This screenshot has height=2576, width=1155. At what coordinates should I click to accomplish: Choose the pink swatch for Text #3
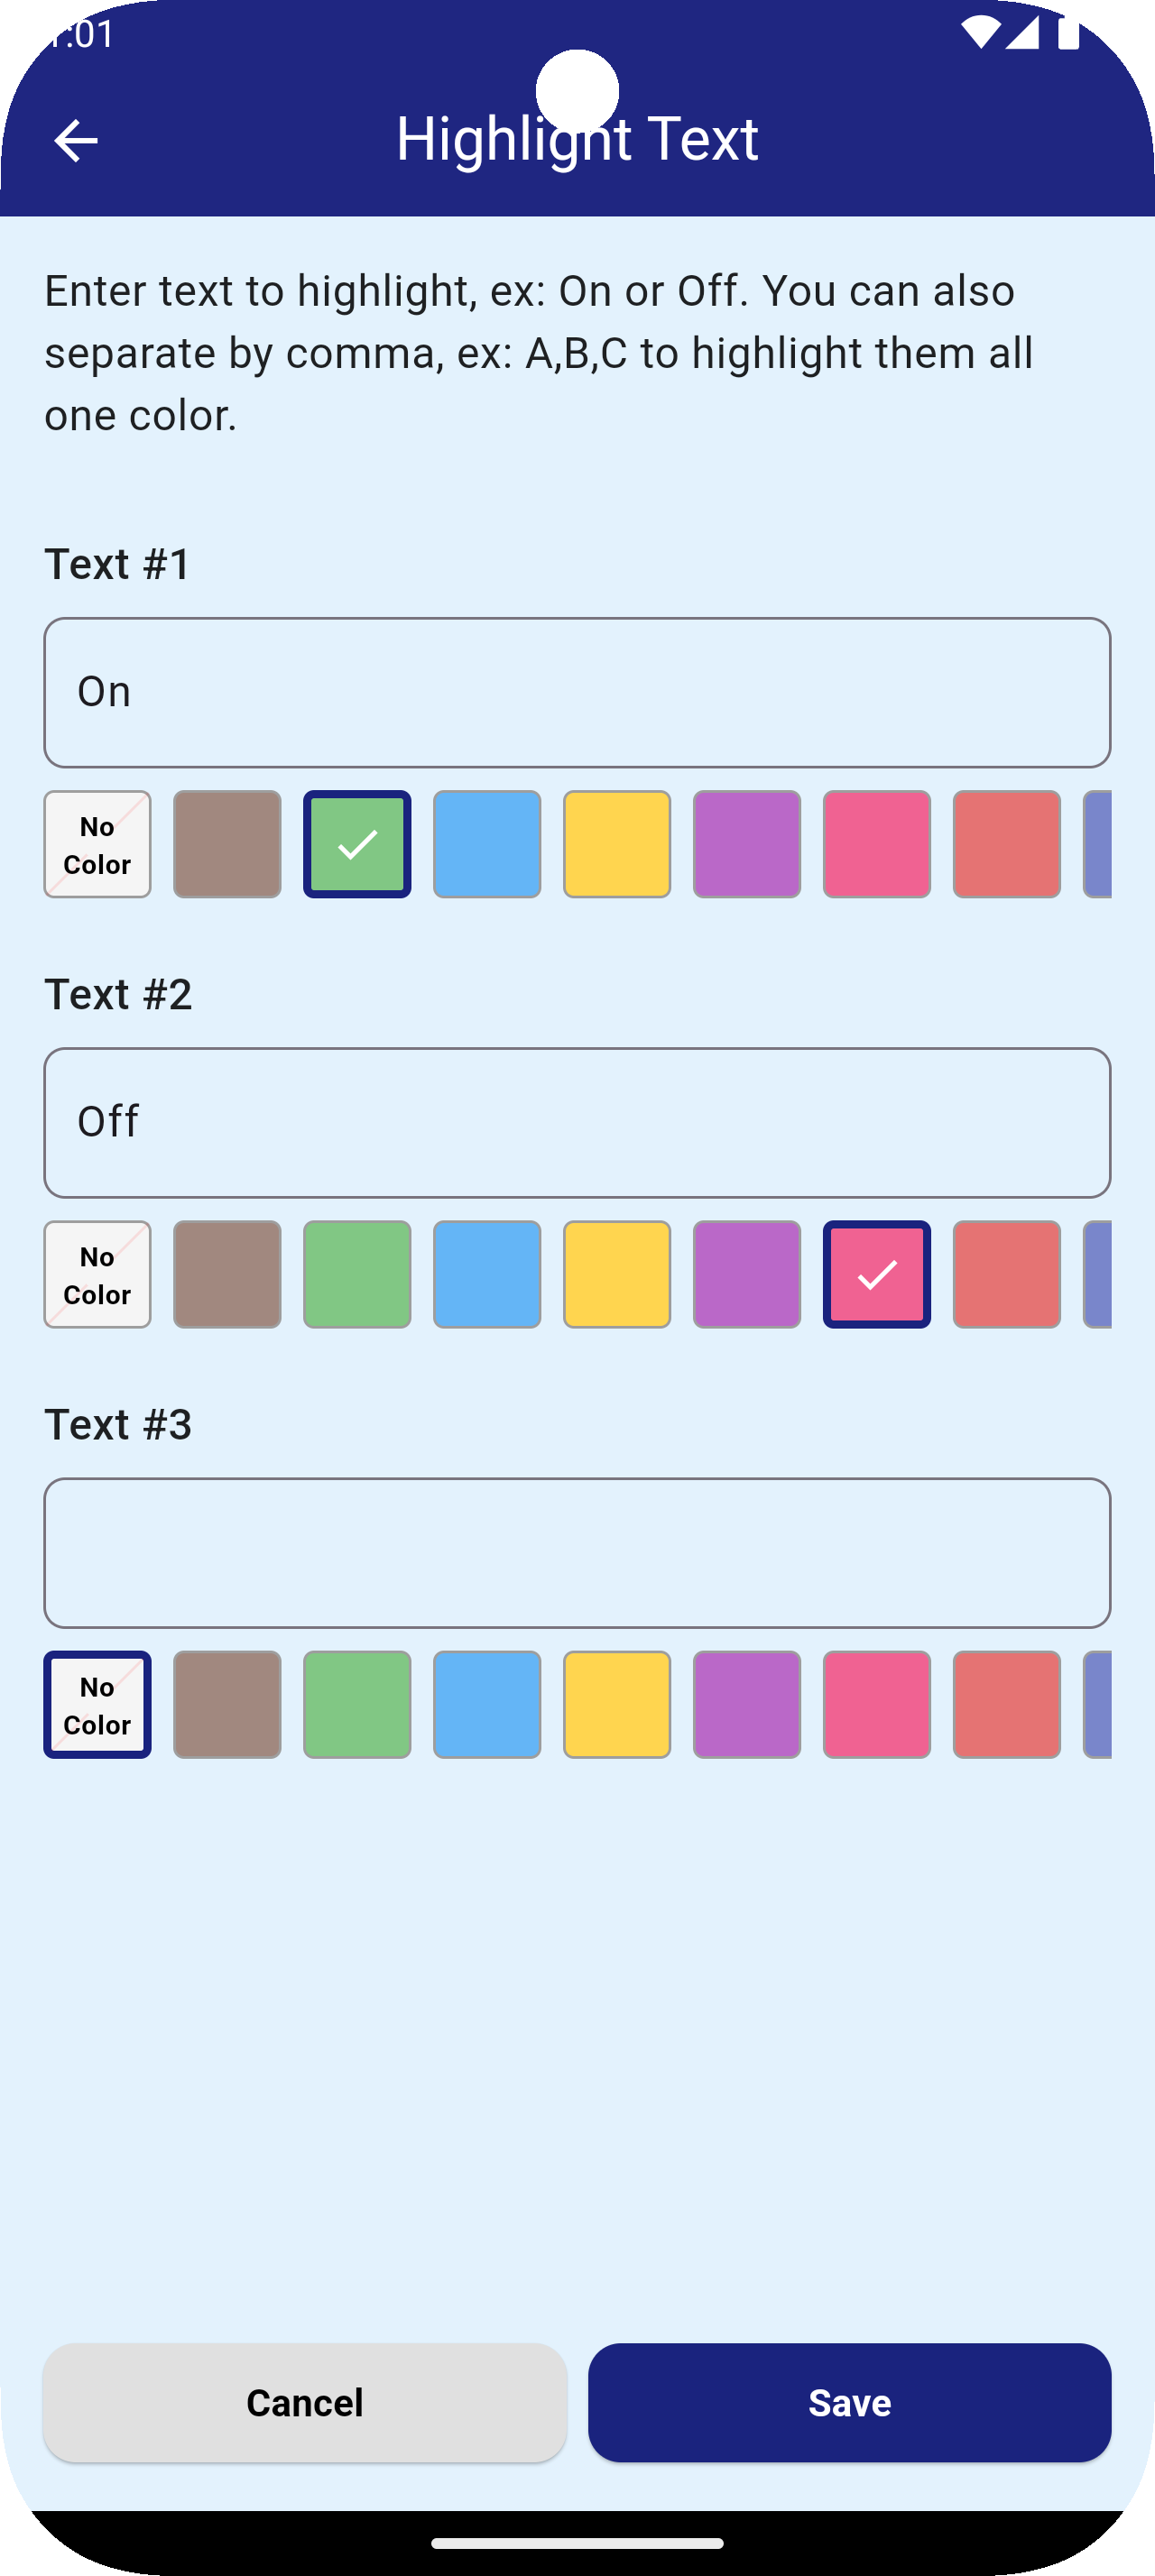point(877,1704)
